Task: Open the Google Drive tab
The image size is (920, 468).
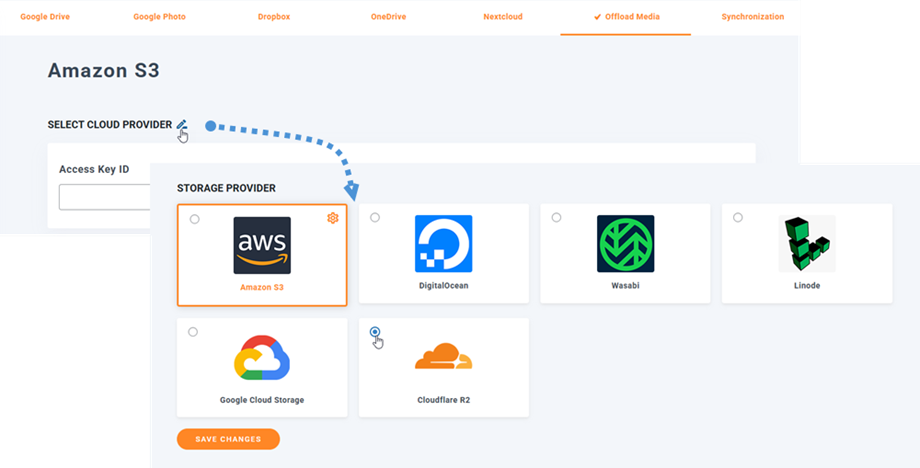Action: 45,17
